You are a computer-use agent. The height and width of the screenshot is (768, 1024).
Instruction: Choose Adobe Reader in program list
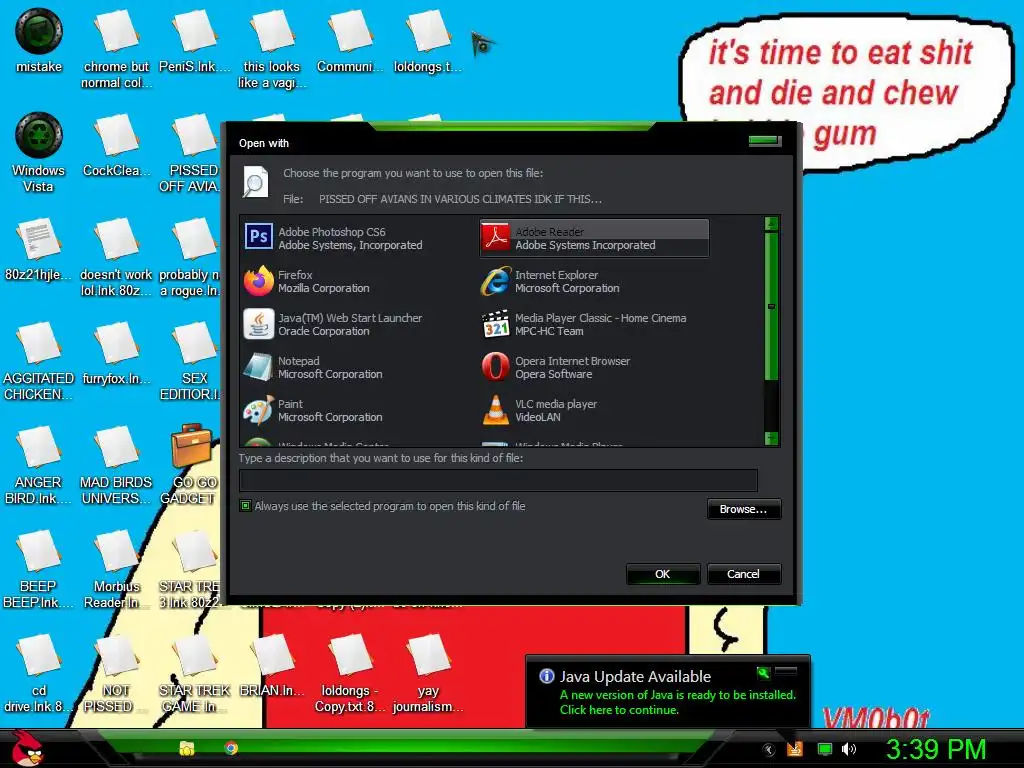tap(594, 238)
